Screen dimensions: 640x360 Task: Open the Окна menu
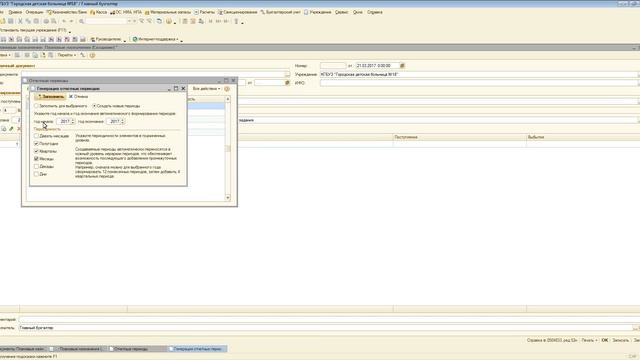pyautogui.click(x=358, y=12)
